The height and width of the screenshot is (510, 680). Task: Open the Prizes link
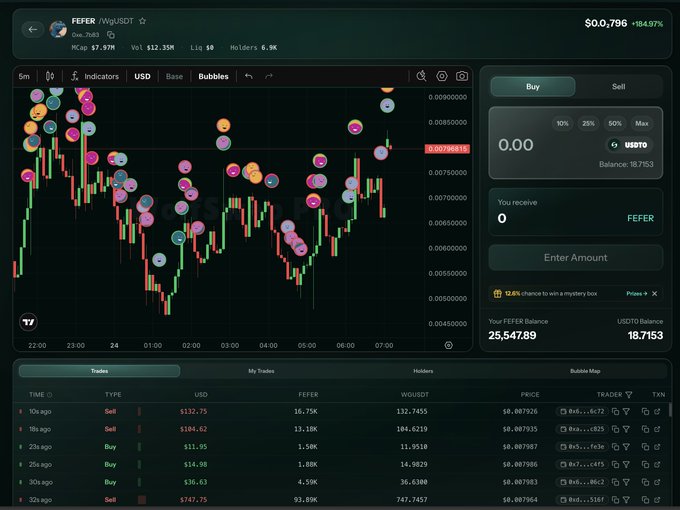click(x=637, y=294)
